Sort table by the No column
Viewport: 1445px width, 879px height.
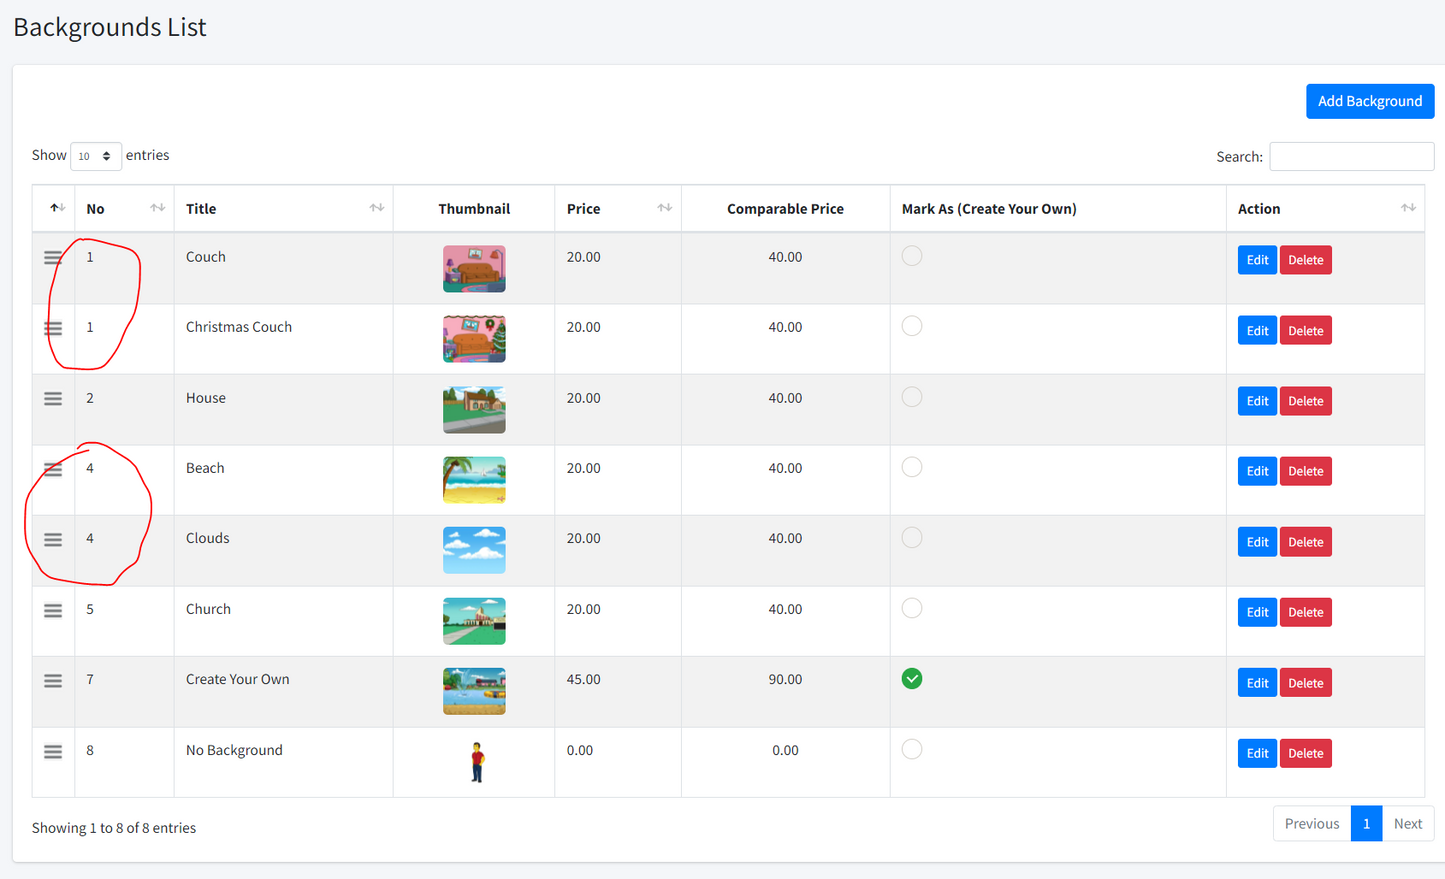pyautogui.click(x=157, y=208)
